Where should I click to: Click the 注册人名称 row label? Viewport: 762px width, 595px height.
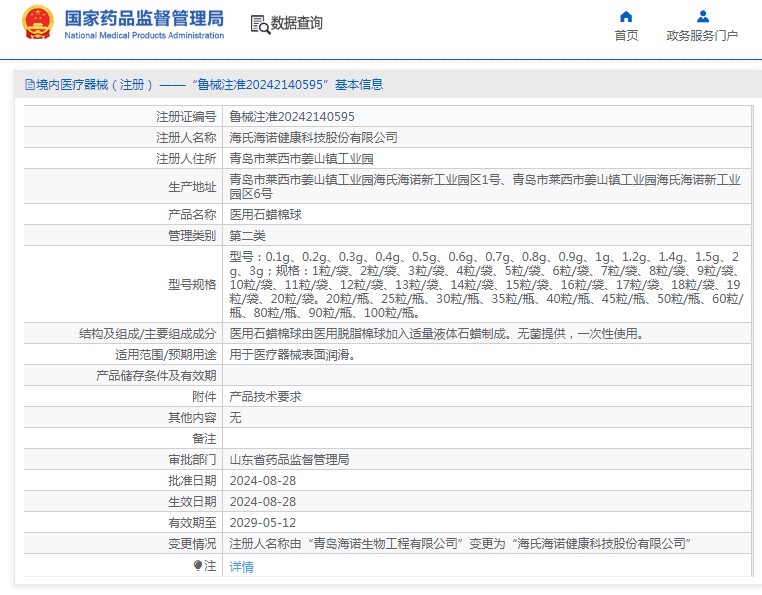click(186, 138)
